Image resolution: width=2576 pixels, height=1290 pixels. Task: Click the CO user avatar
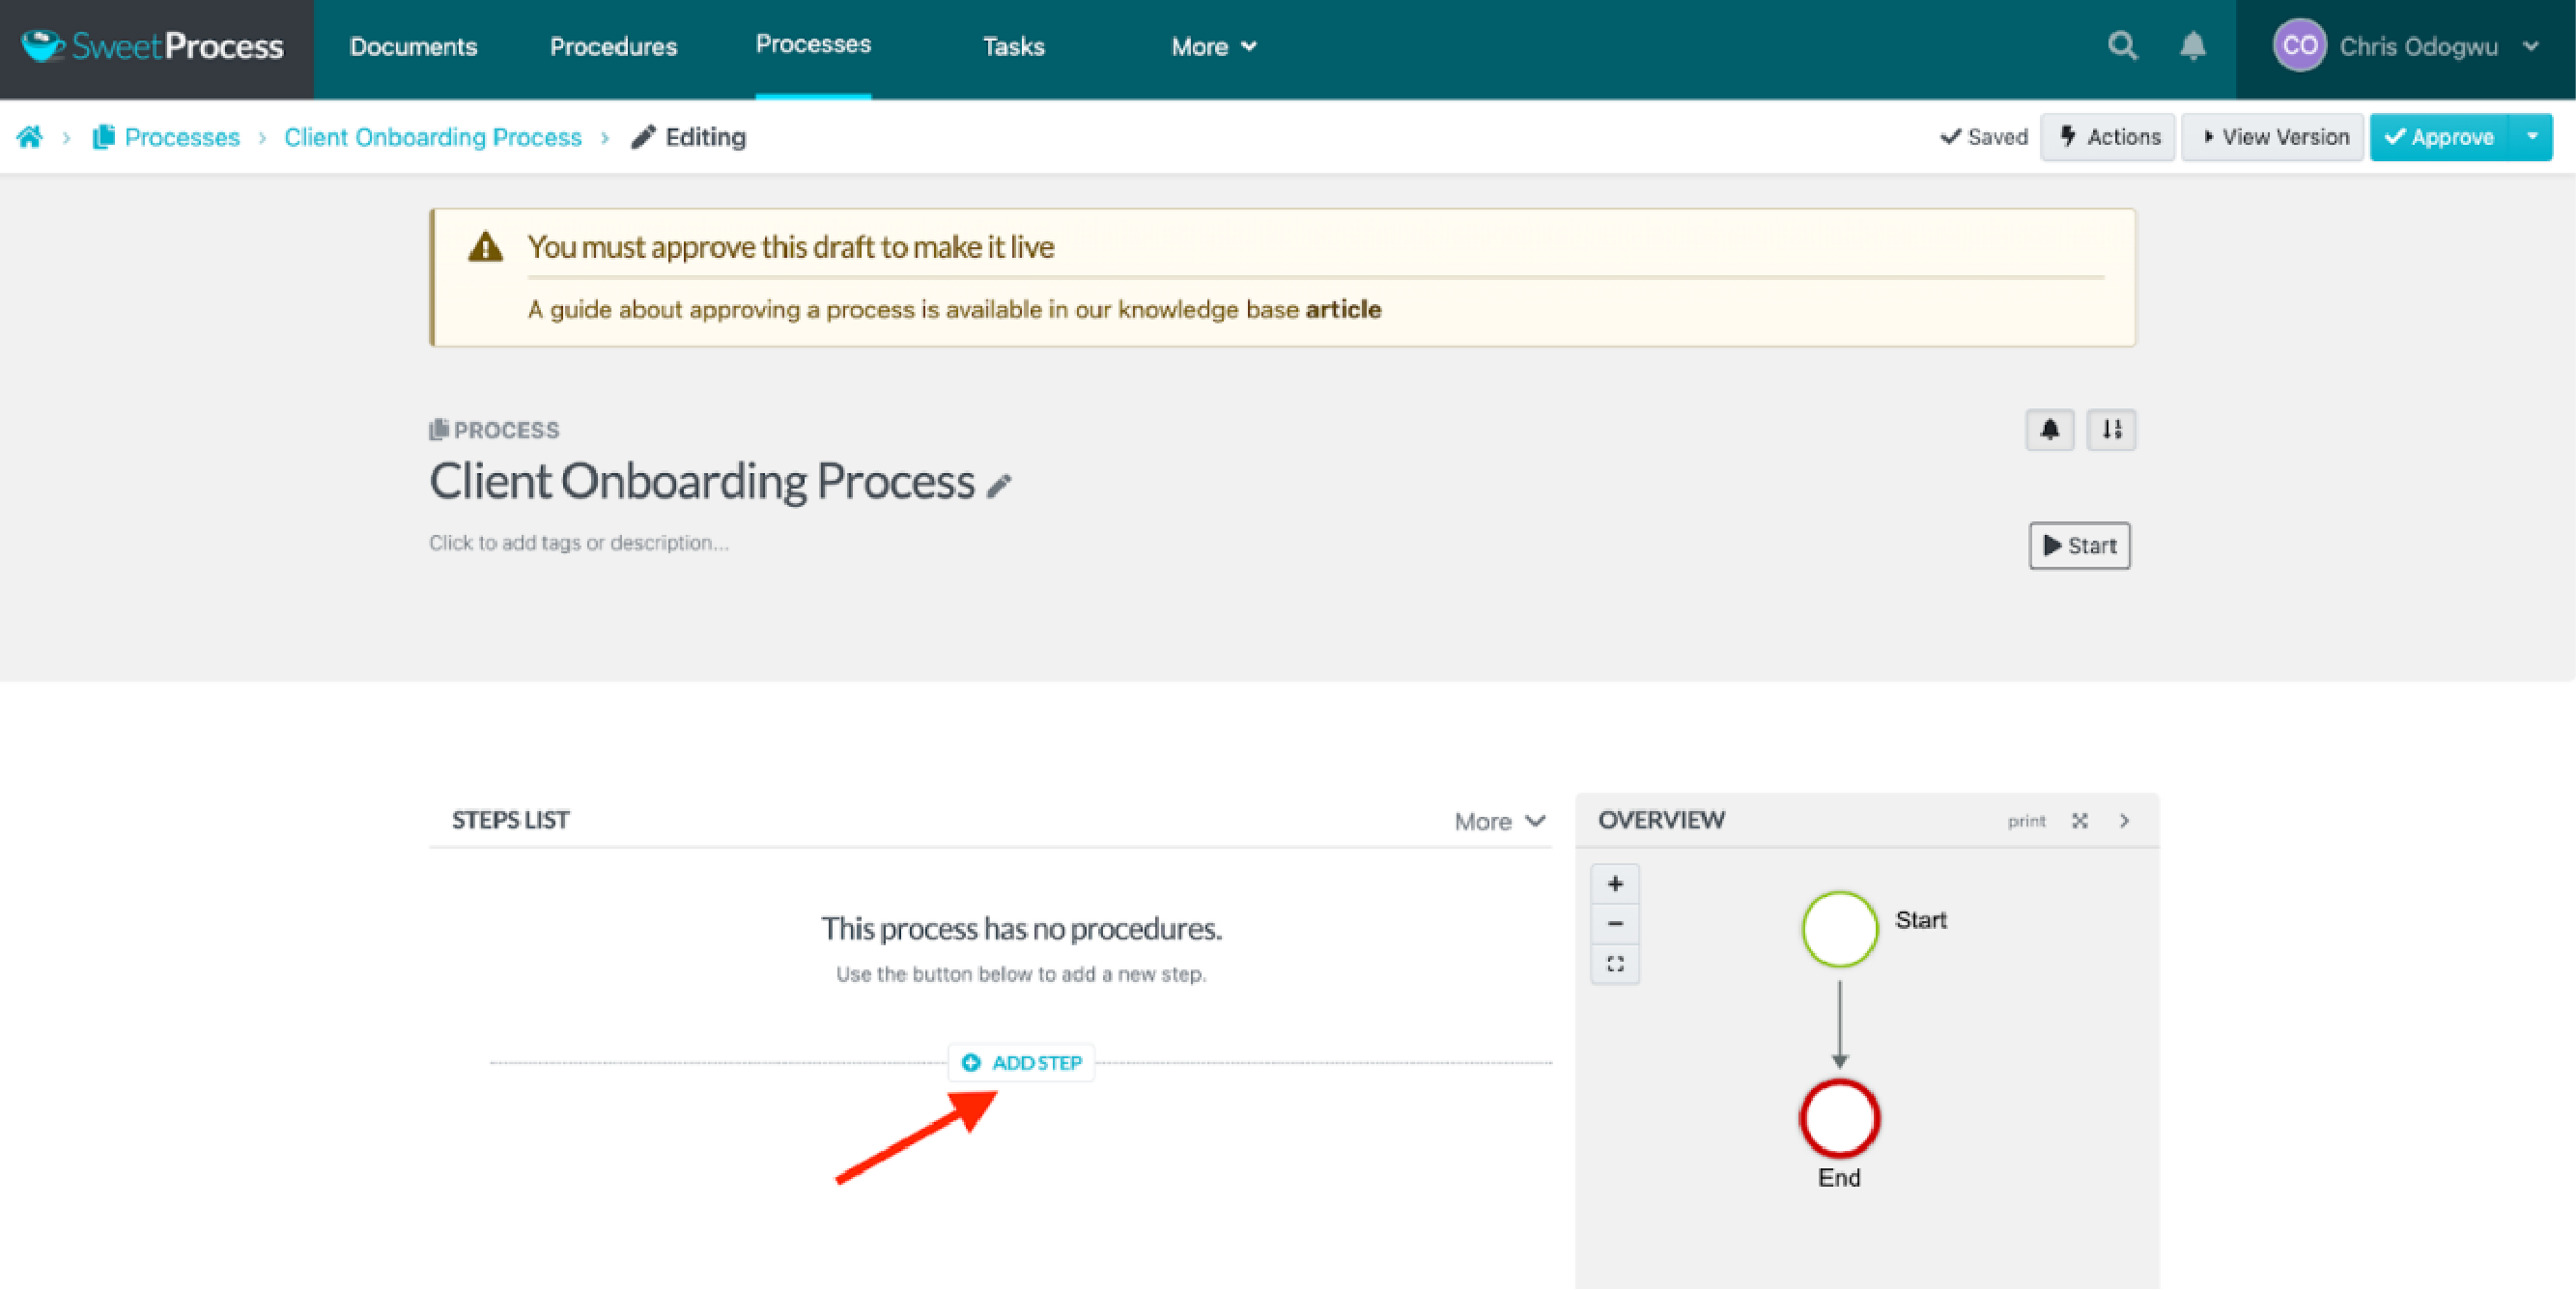(2299, 46)
